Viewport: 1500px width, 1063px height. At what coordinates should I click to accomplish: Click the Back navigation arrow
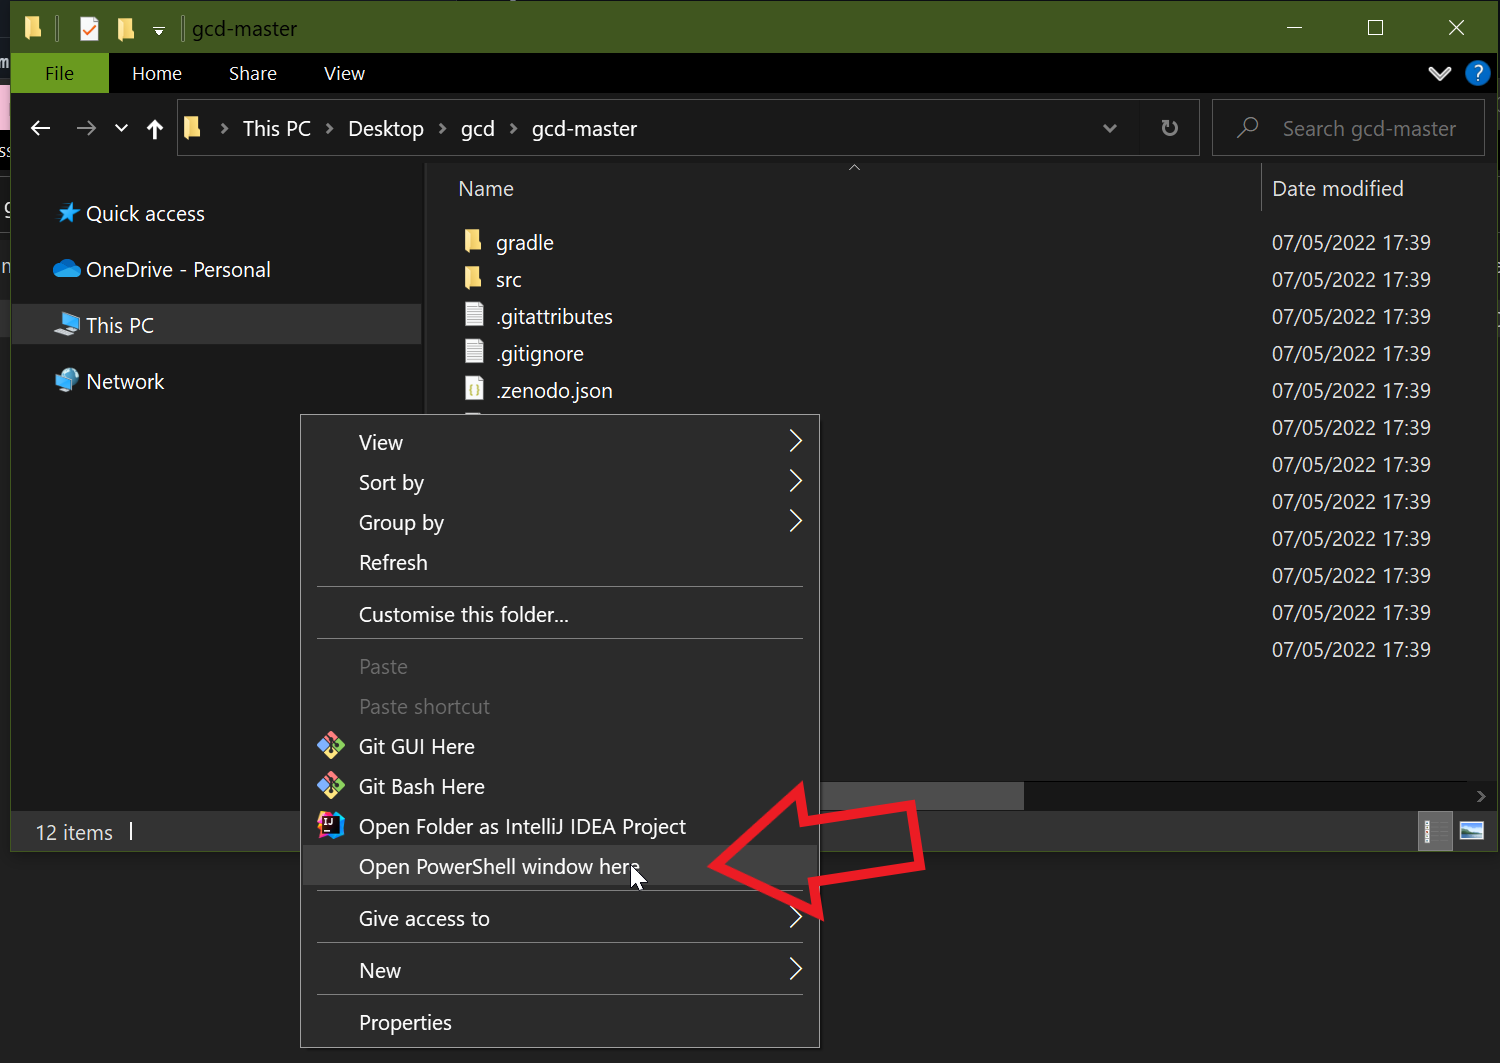pyautogui.click(x=40, y=128)
